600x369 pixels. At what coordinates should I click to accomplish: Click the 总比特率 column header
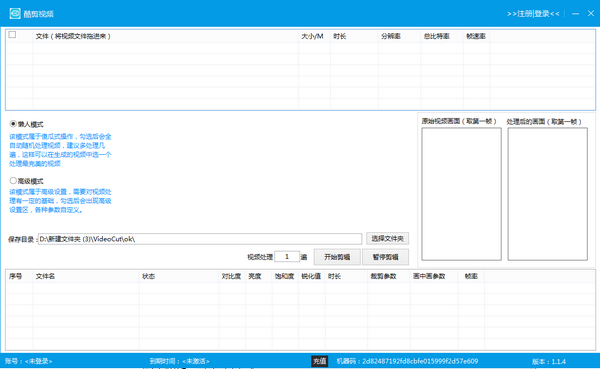click(442, 36)
